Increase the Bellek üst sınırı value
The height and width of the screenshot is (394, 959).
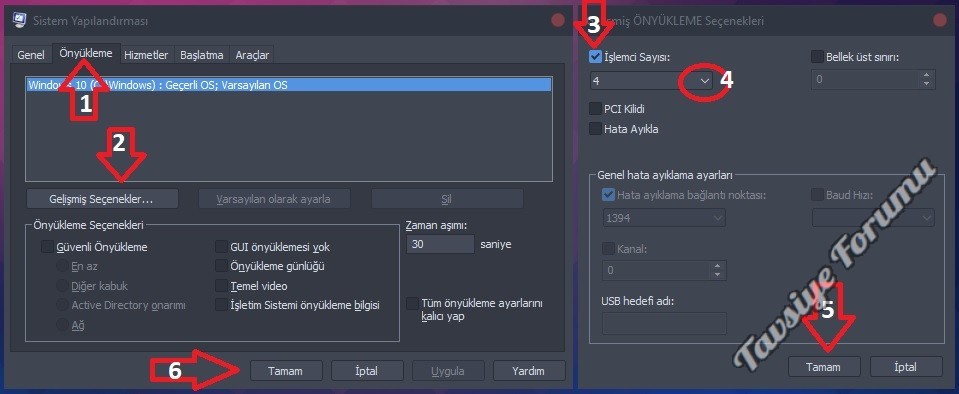926,75
